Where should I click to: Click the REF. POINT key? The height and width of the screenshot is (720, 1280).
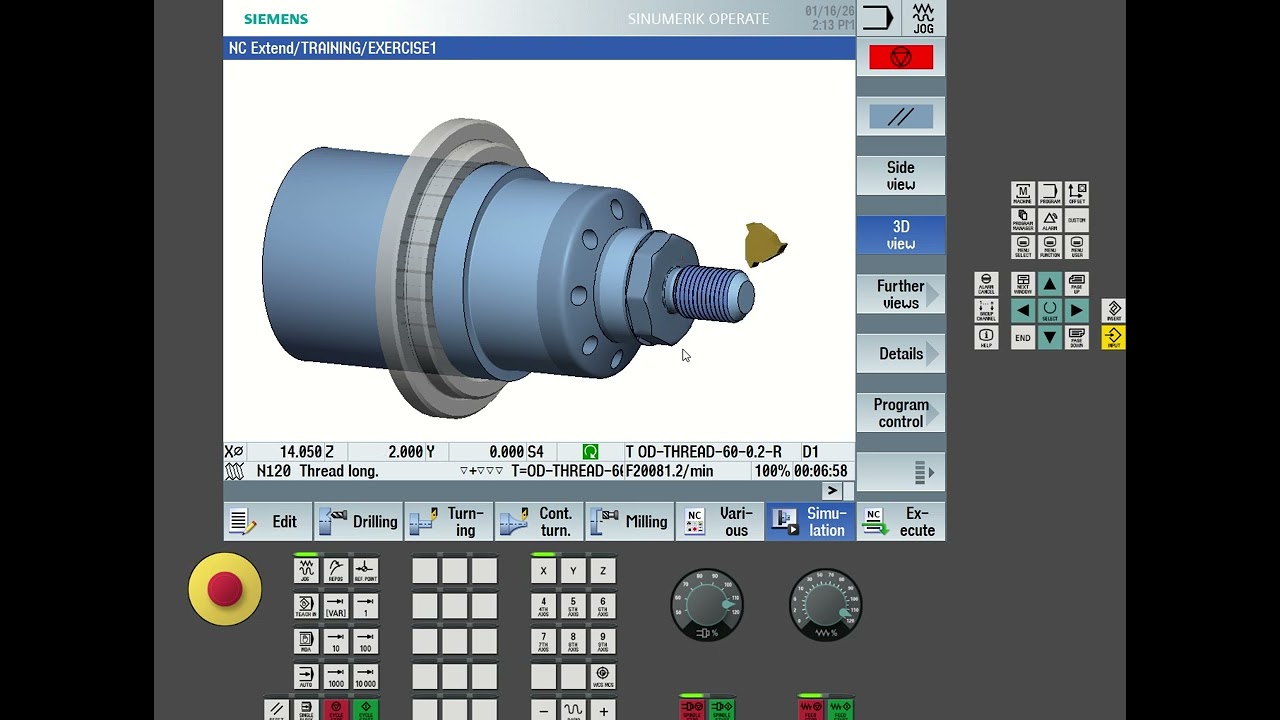click(x=366, y=571)
